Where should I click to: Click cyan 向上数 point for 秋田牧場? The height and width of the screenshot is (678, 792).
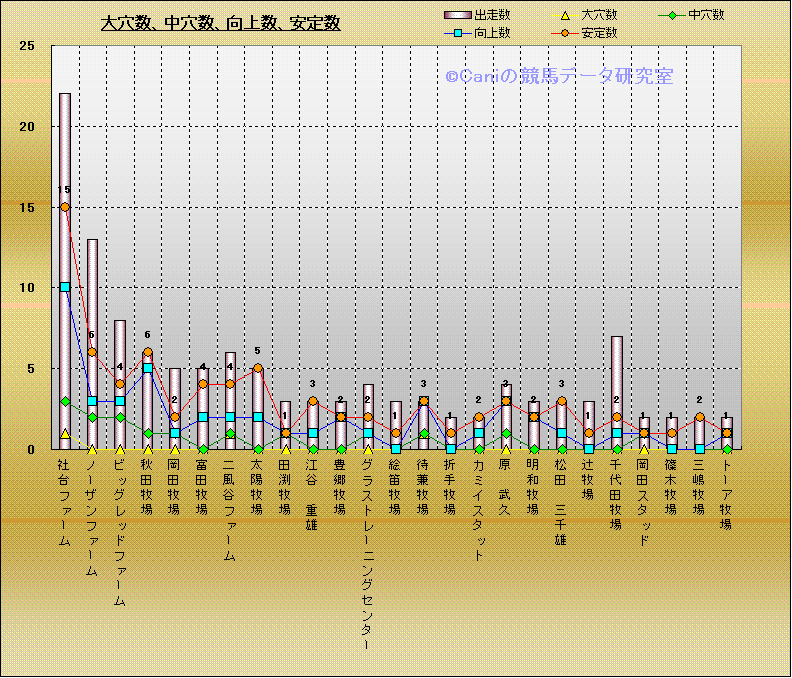[x=148, y=368]
